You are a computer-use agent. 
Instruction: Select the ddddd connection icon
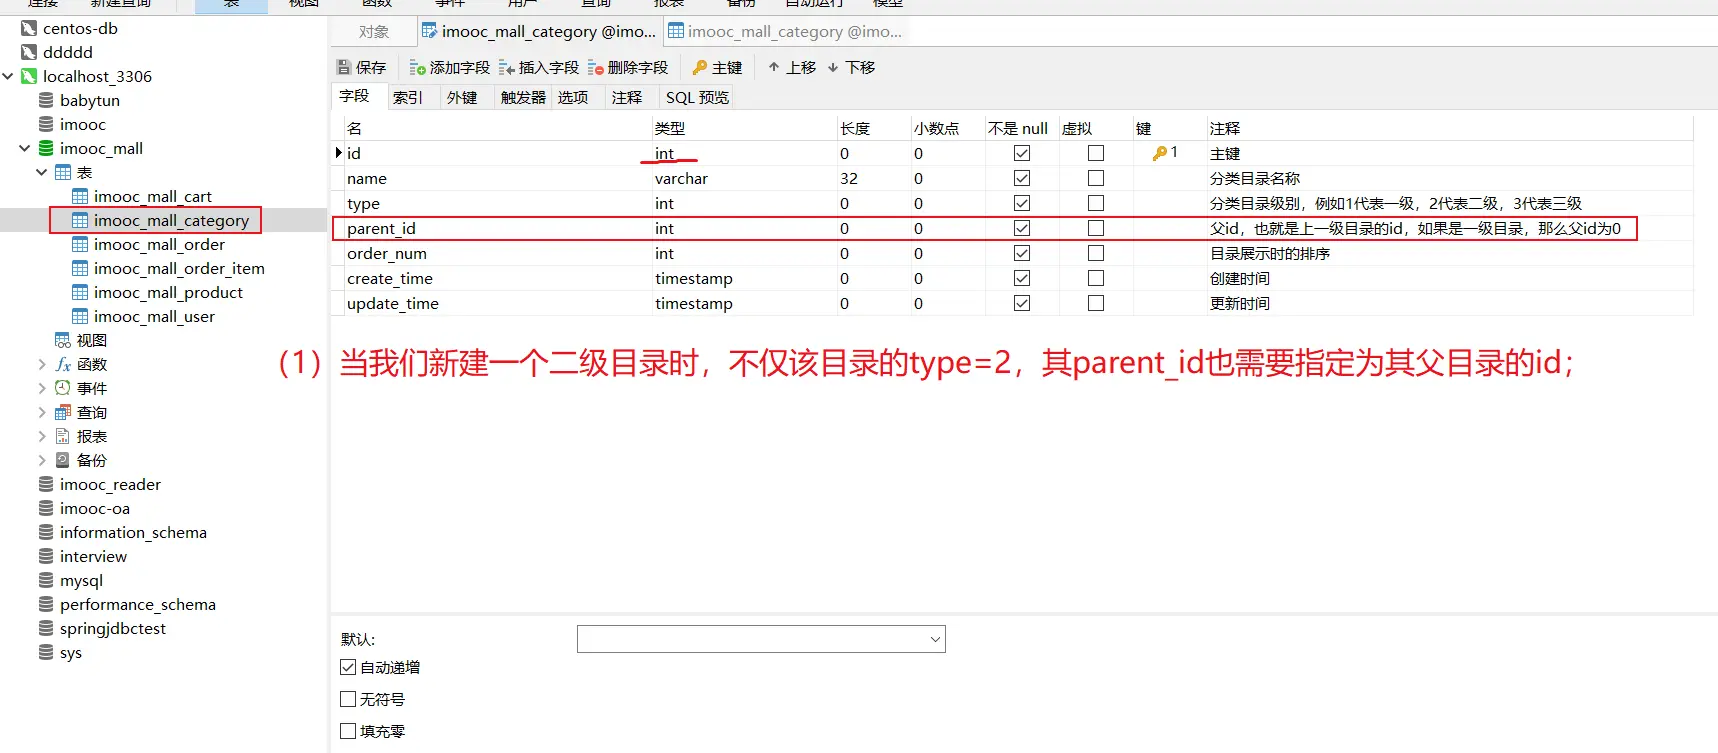tap(29, 52)
